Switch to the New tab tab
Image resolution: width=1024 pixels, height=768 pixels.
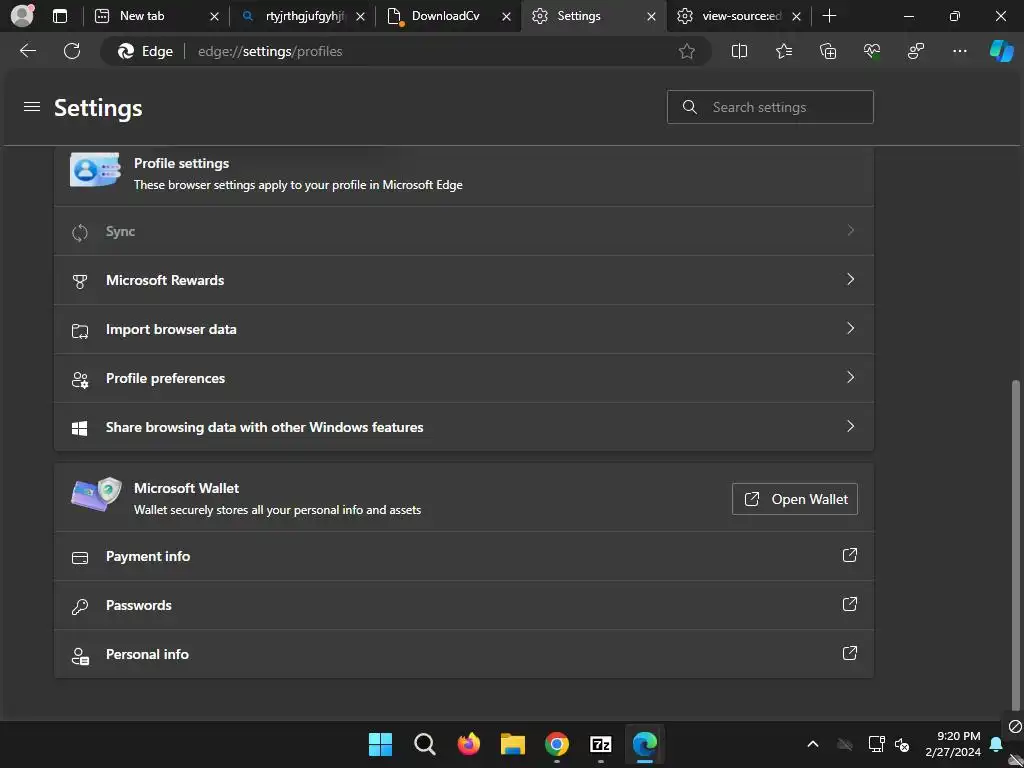click(x=157, y=16)
